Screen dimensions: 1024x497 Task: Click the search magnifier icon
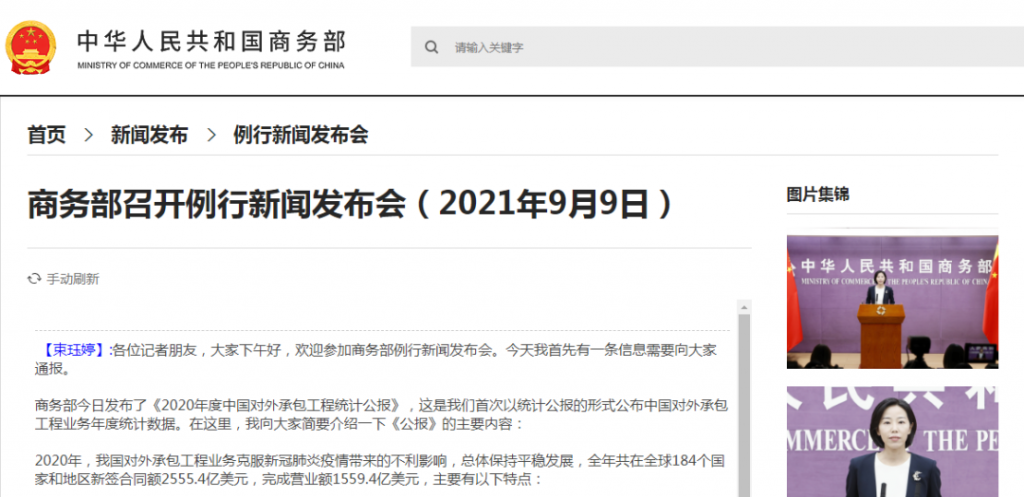click(x=431, y=47)
